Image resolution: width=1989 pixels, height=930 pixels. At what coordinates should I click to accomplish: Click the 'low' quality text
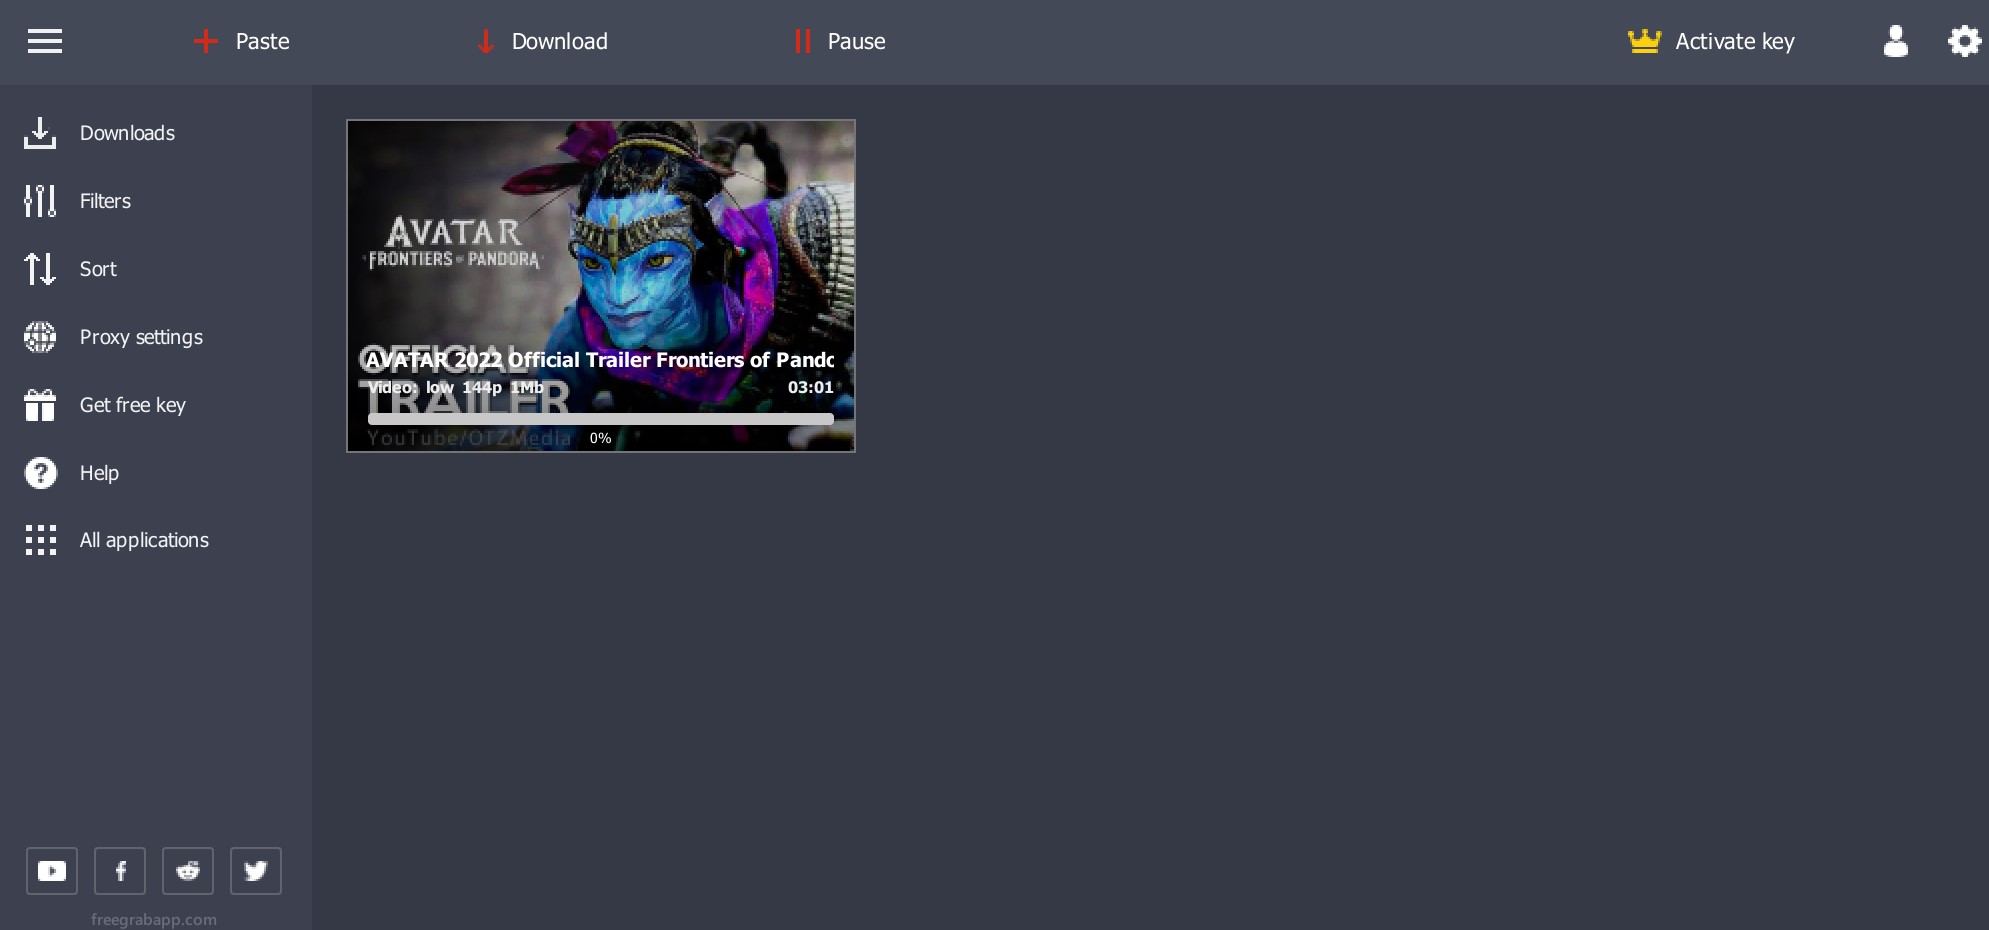point(440,388)
